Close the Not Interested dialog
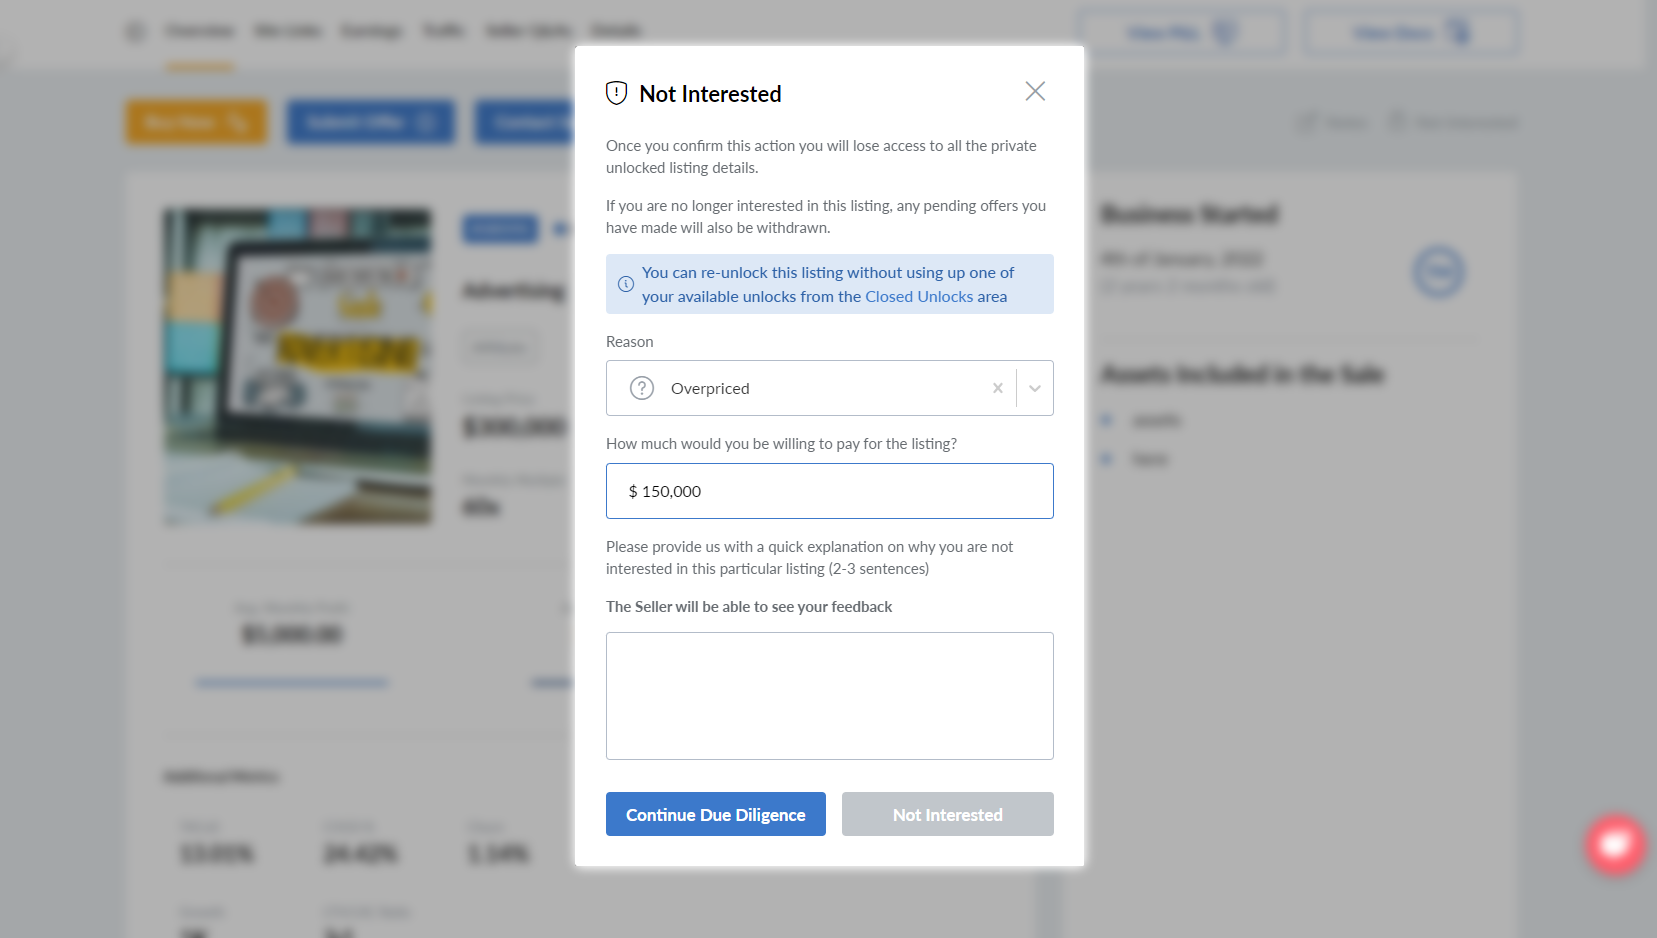The image size is (1657, 938). tap(1035, 92)
